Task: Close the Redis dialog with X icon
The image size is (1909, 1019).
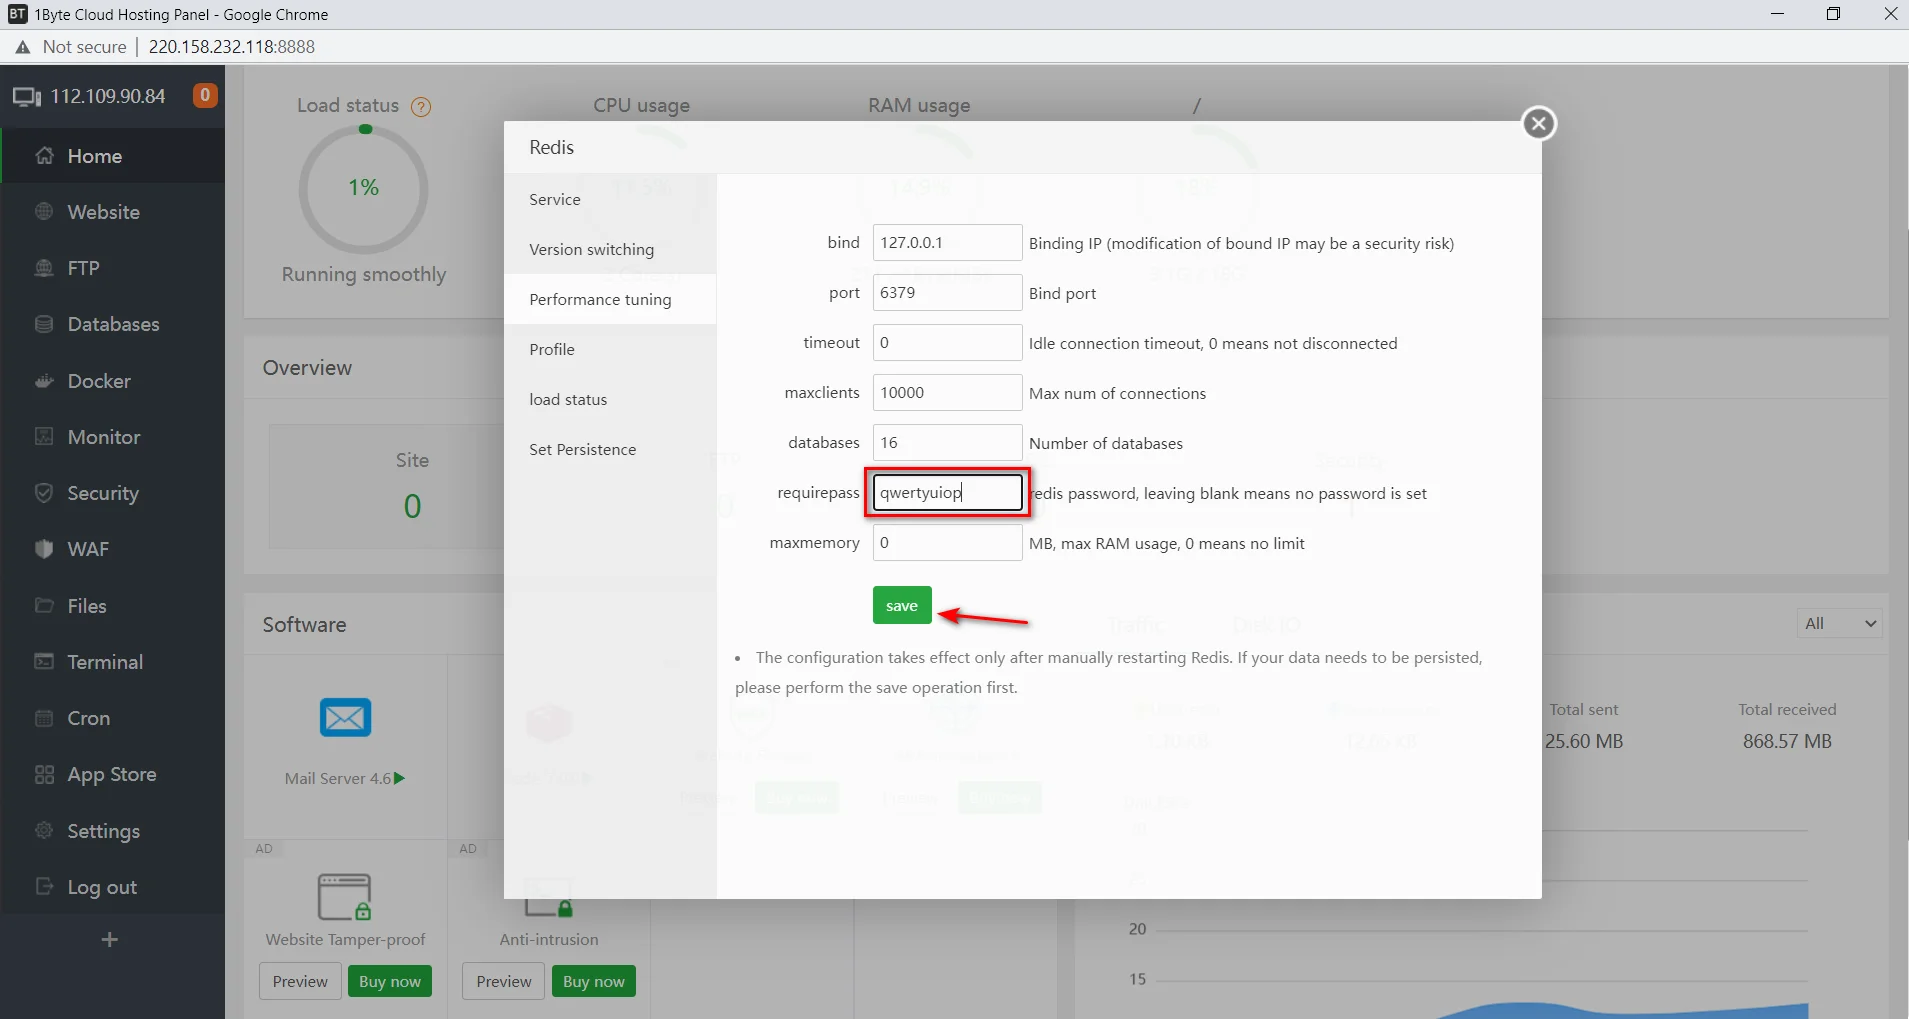Action: click(x=1539, y=124)
